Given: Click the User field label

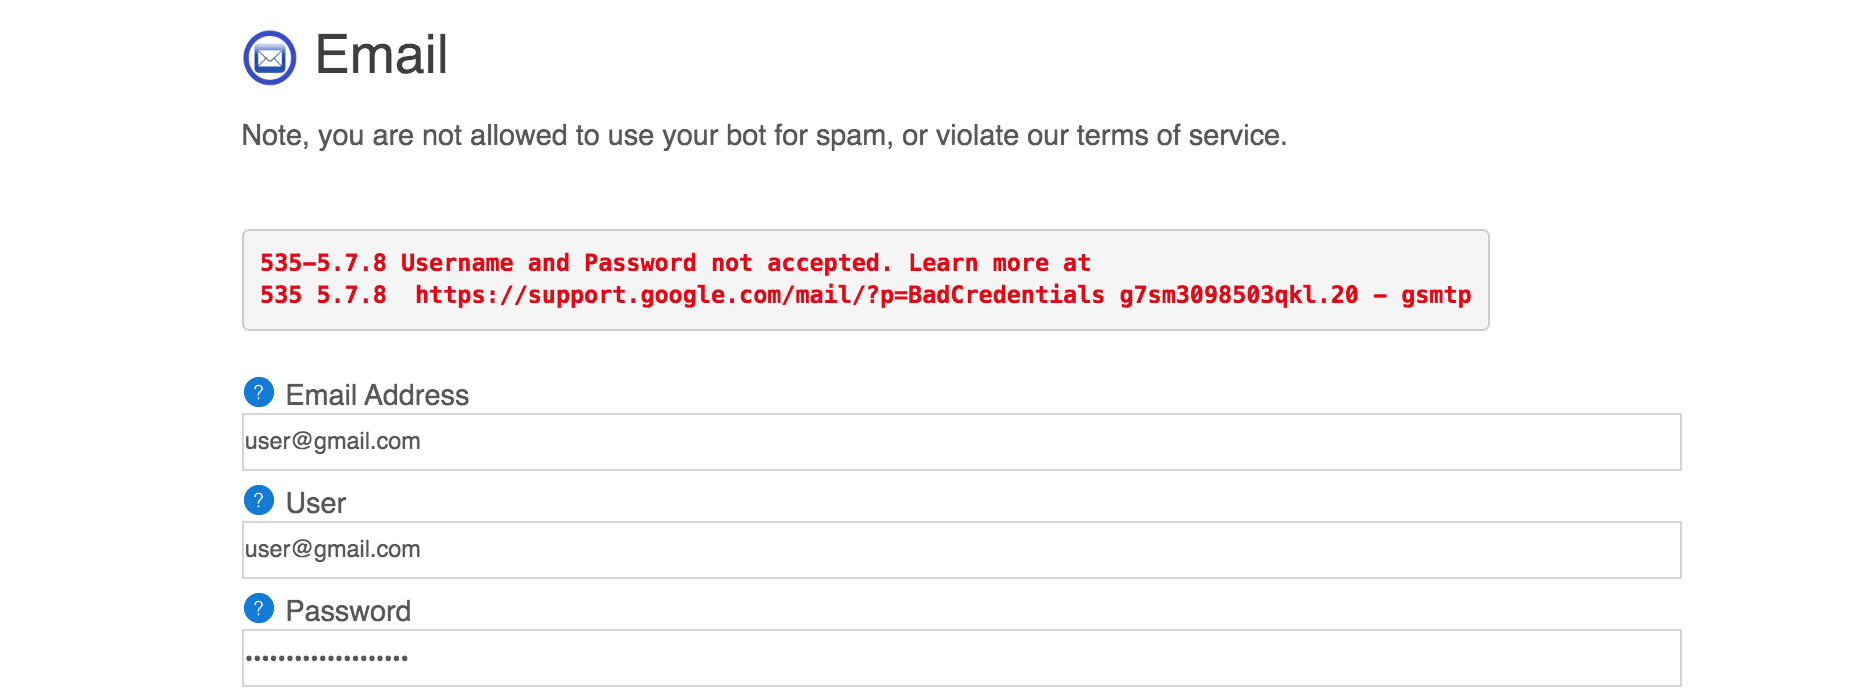Looking at the screenshot, I should point(316,503).
